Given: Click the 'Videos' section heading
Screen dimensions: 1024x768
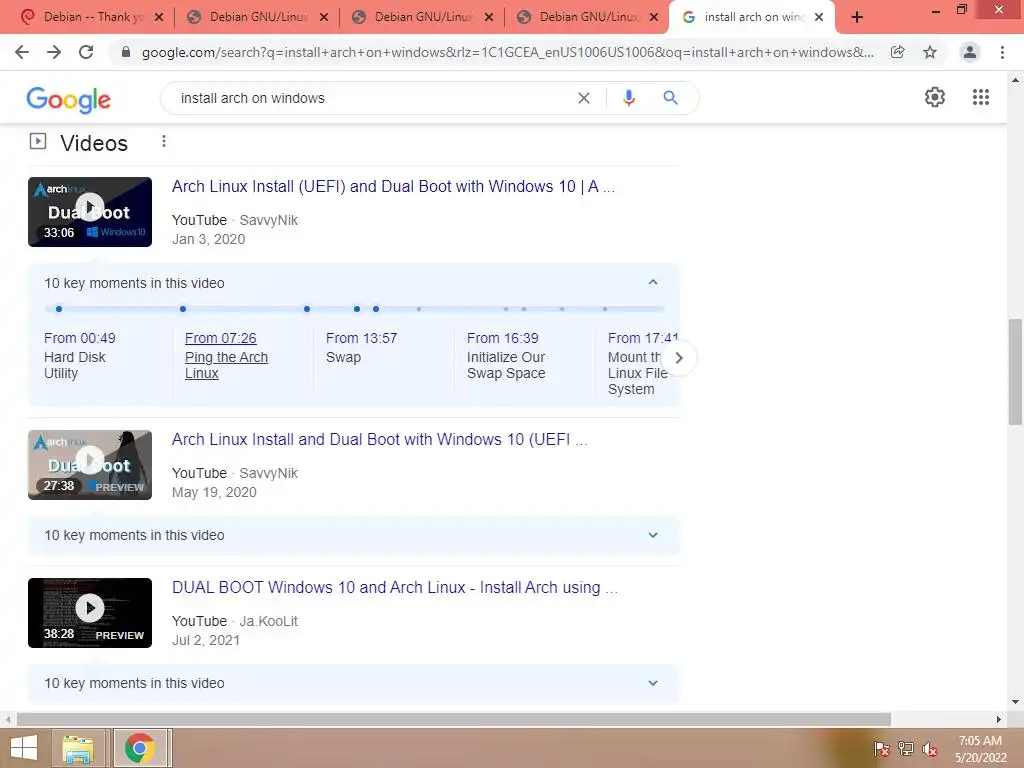Looking at the screenshot, I should (94, 143).
